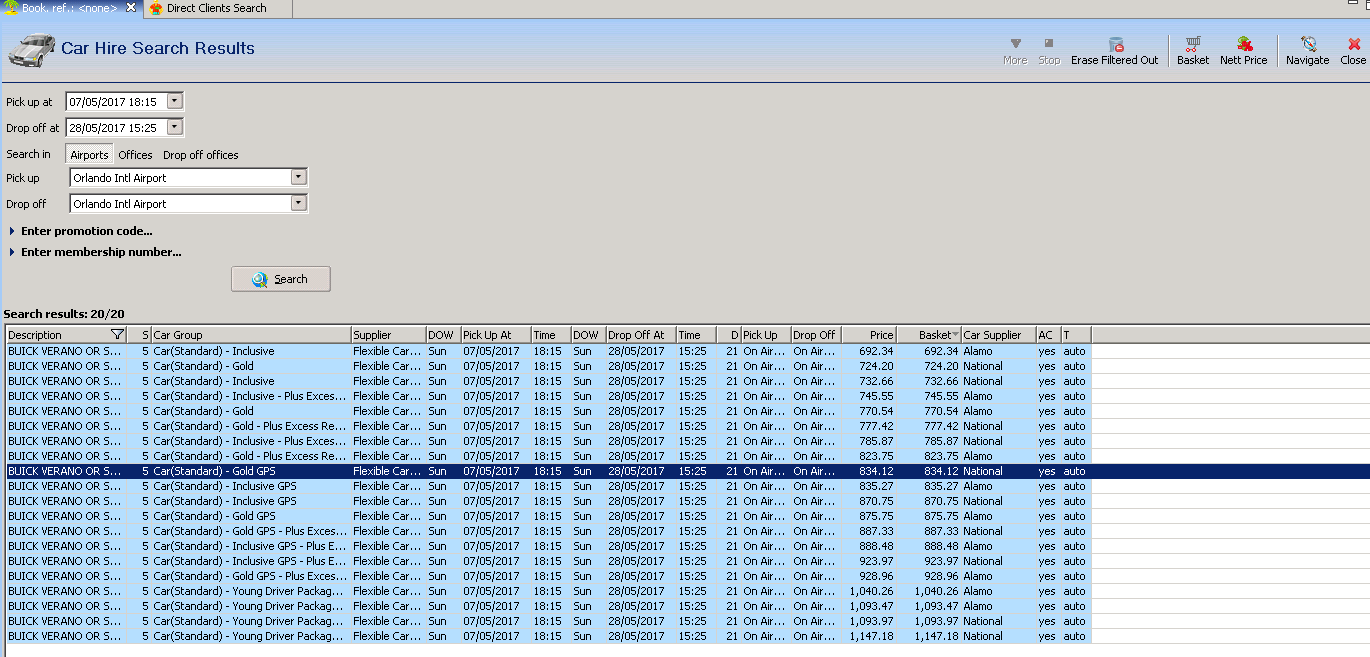Expand Enter promotion code section
Image resolution: width=1370 pixels, height=657 pixels.
click(x=80, y=231)
